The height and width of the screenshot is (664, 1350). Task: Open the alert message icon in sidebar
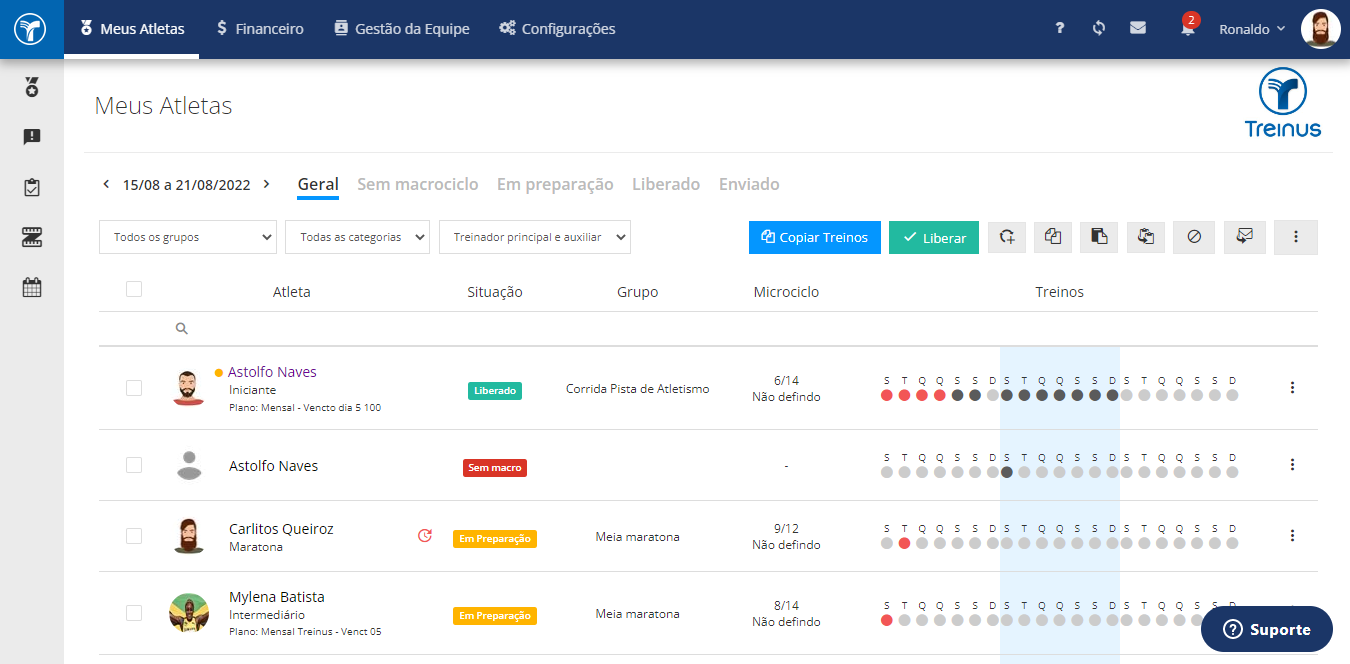pyautogui.click(x=32, y=137)
